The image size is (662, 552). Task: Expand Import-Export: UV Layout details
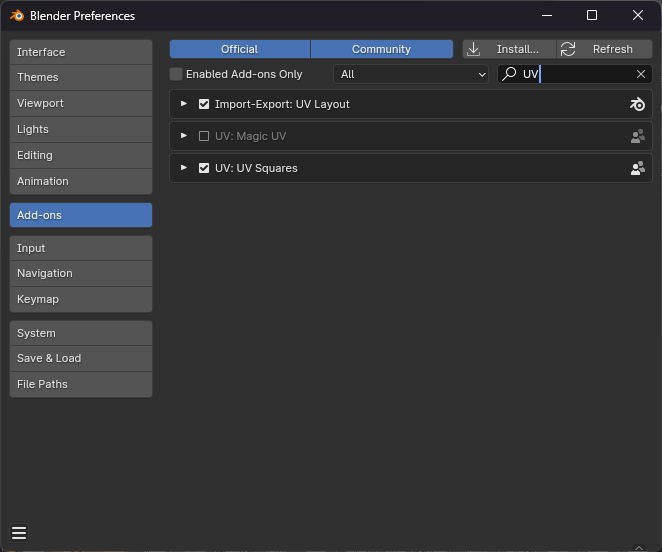(184, 103)
